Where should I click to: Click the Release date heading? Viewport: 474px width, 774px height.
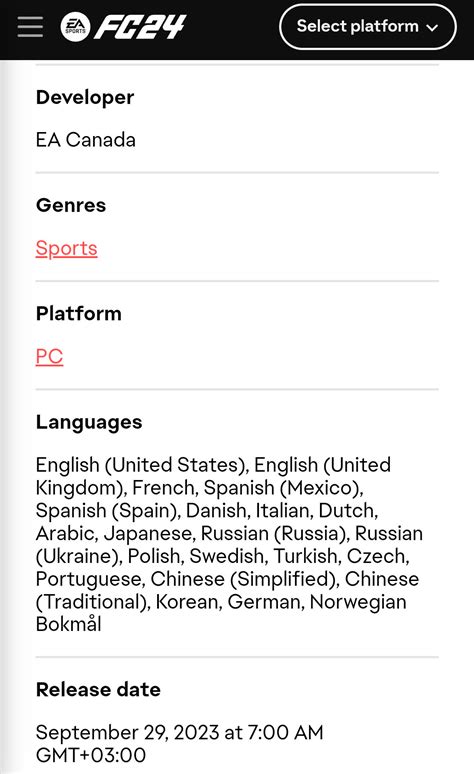[x=98, y=690]
